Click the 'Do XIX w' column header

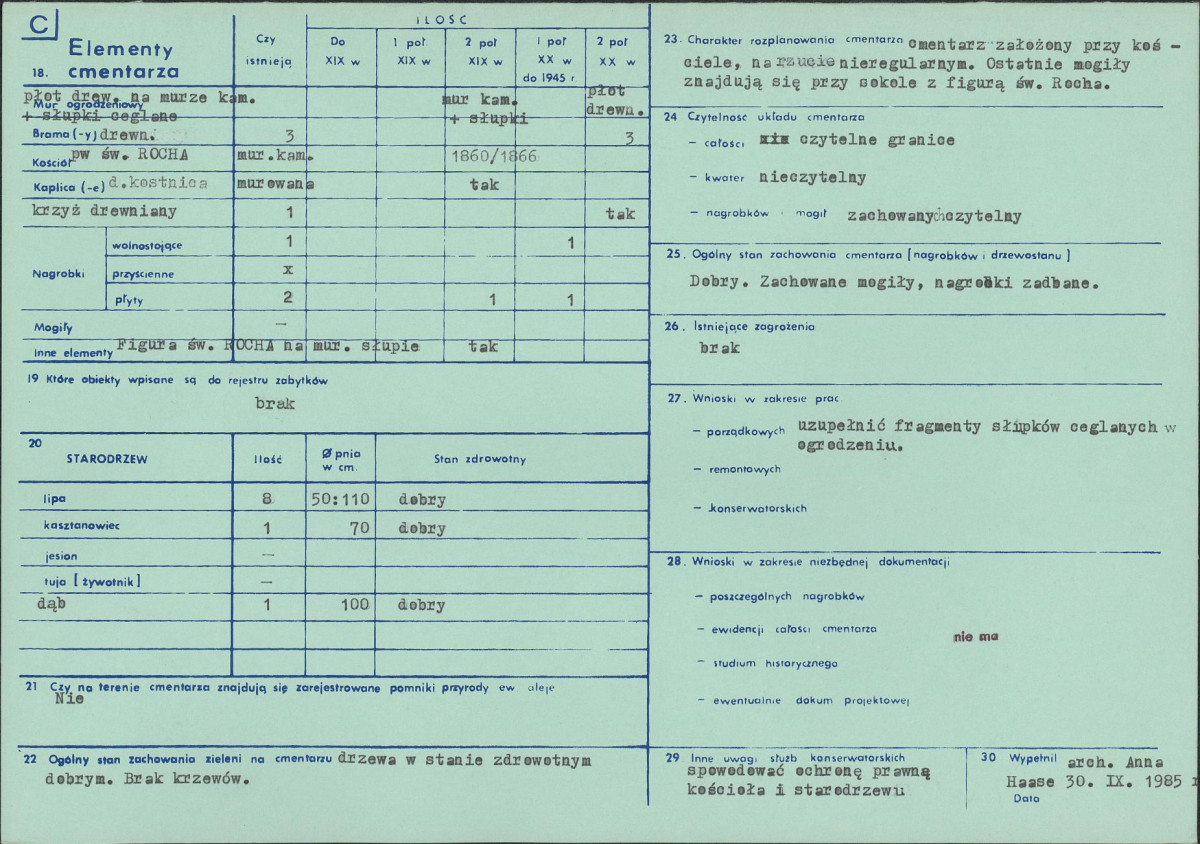point(341,52)
